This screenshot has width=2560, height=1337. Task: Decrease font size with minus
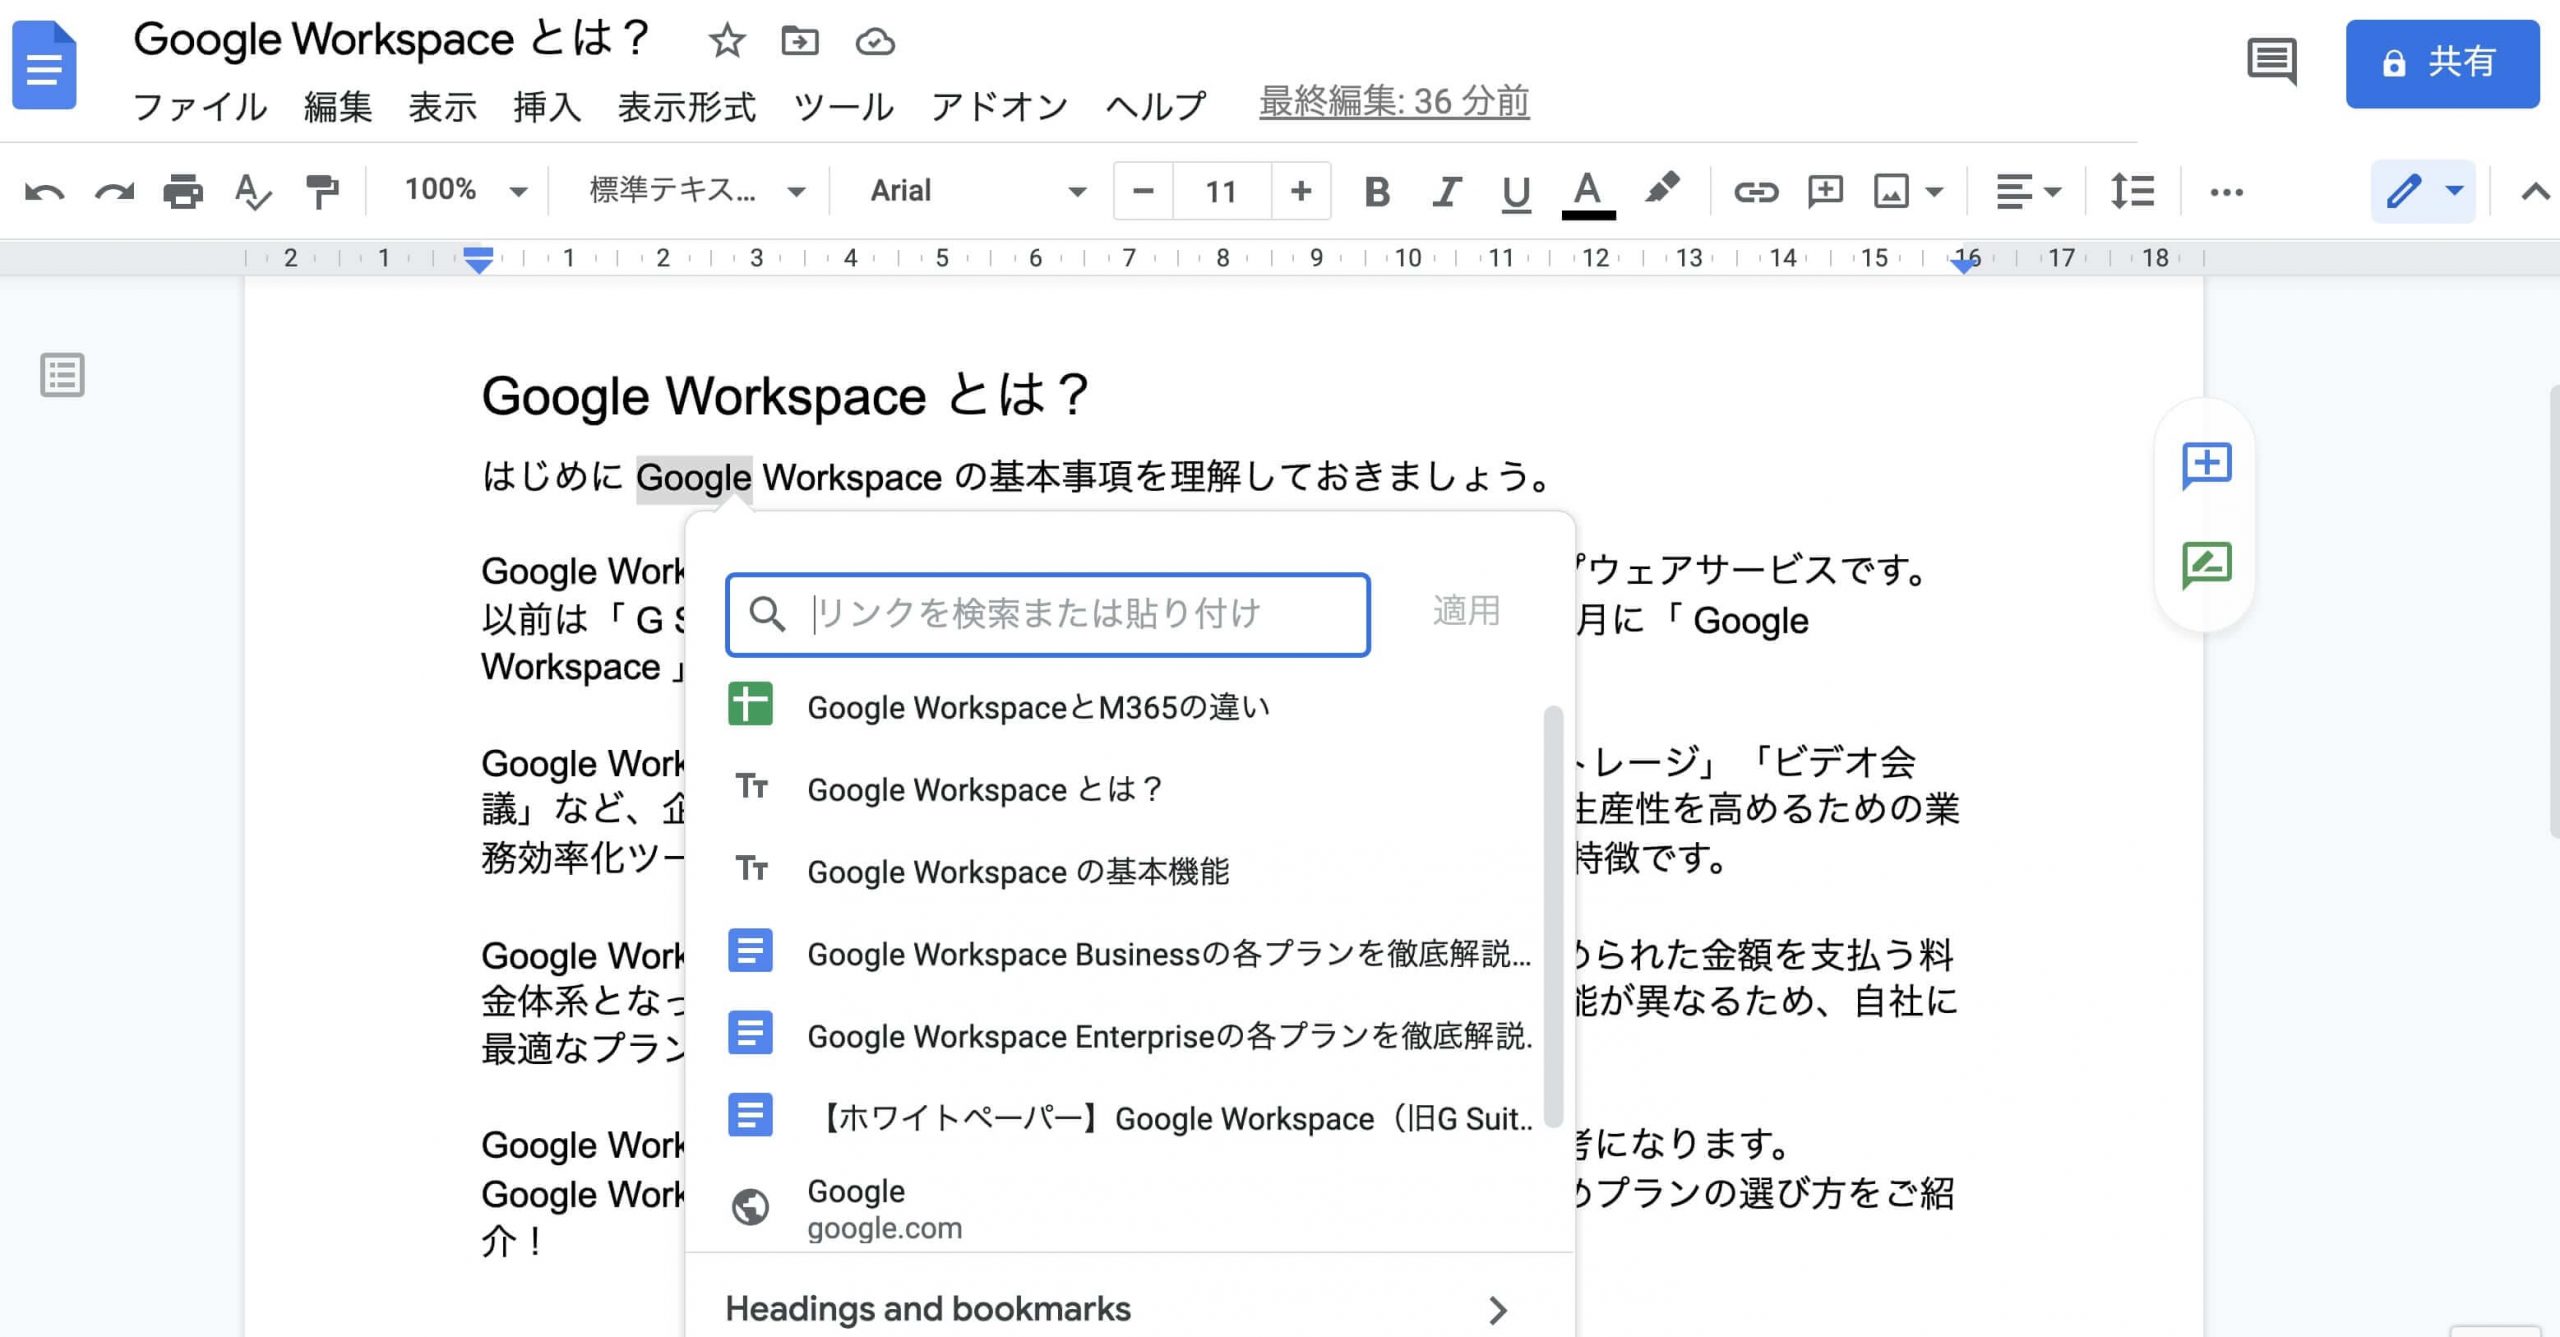[x=1143, y=190]
